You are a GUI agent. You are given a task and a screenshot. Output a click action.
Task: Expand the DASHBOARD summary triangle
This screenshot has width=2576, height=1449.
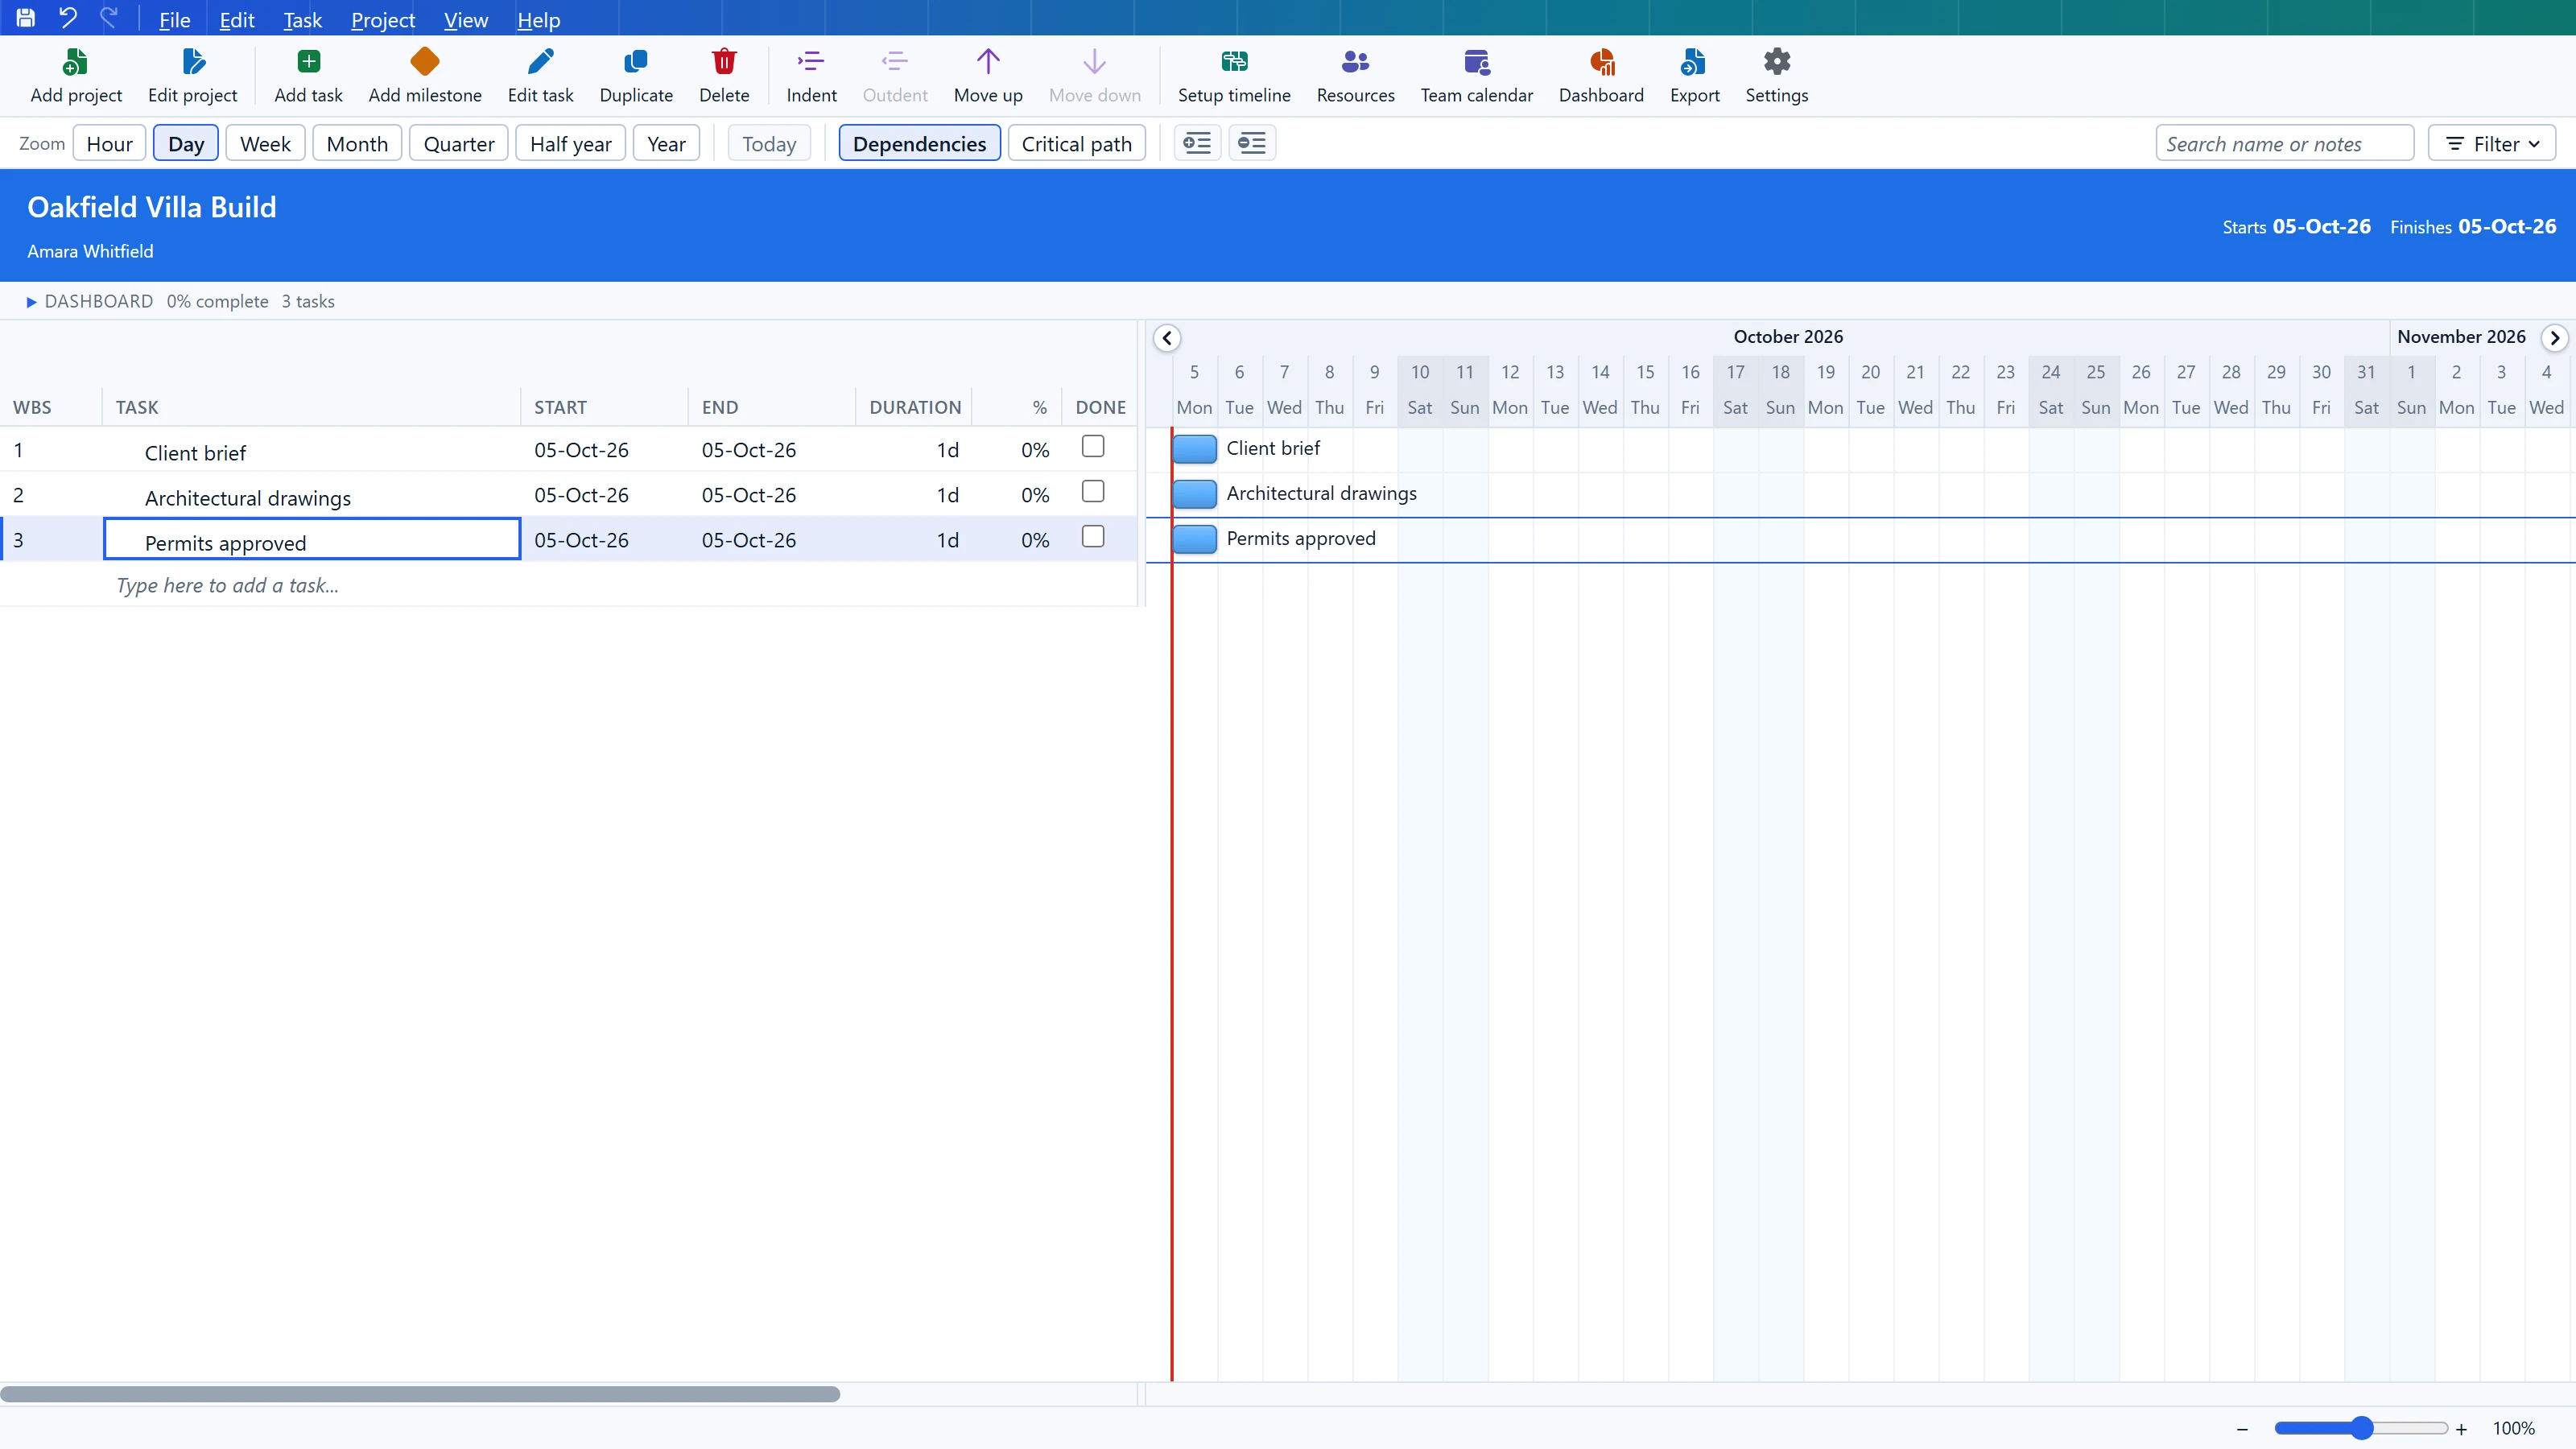(x=31, y=302)
